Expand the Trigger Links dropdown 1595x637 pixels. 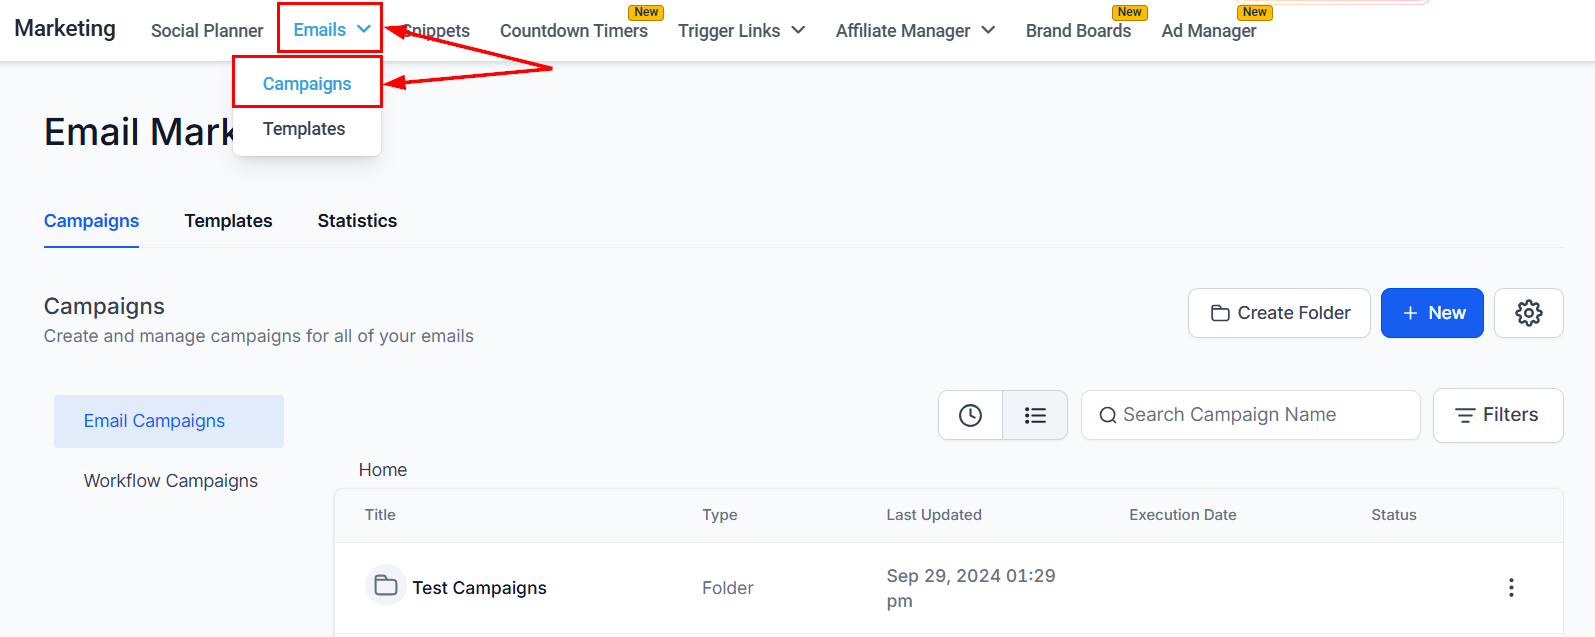pyautogui.click(x=741, y=31)
